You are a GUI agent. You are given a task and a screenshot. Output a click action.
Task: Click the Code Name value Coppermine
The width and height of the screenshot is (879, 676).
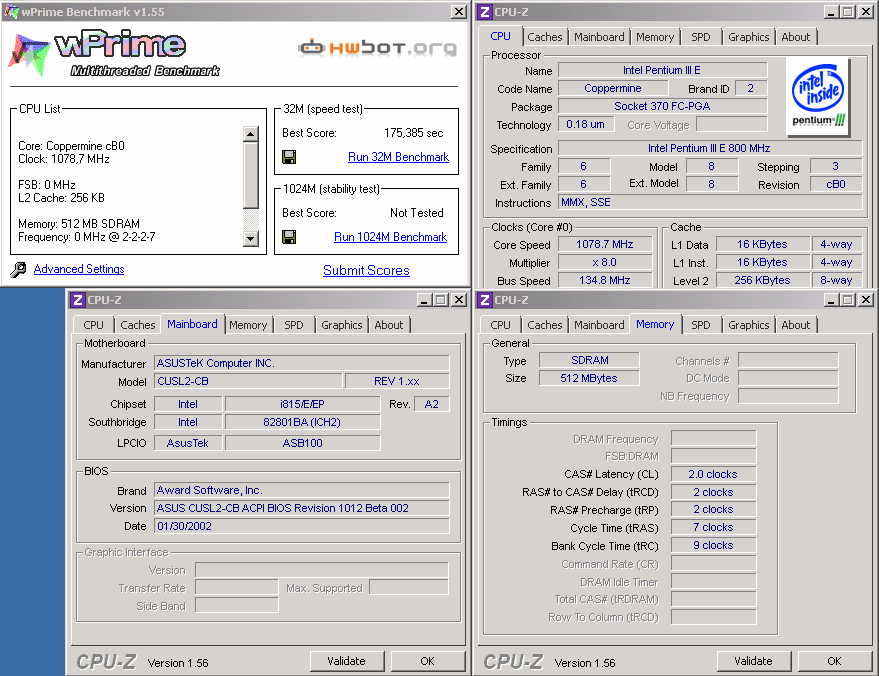(x=613, y=88)
